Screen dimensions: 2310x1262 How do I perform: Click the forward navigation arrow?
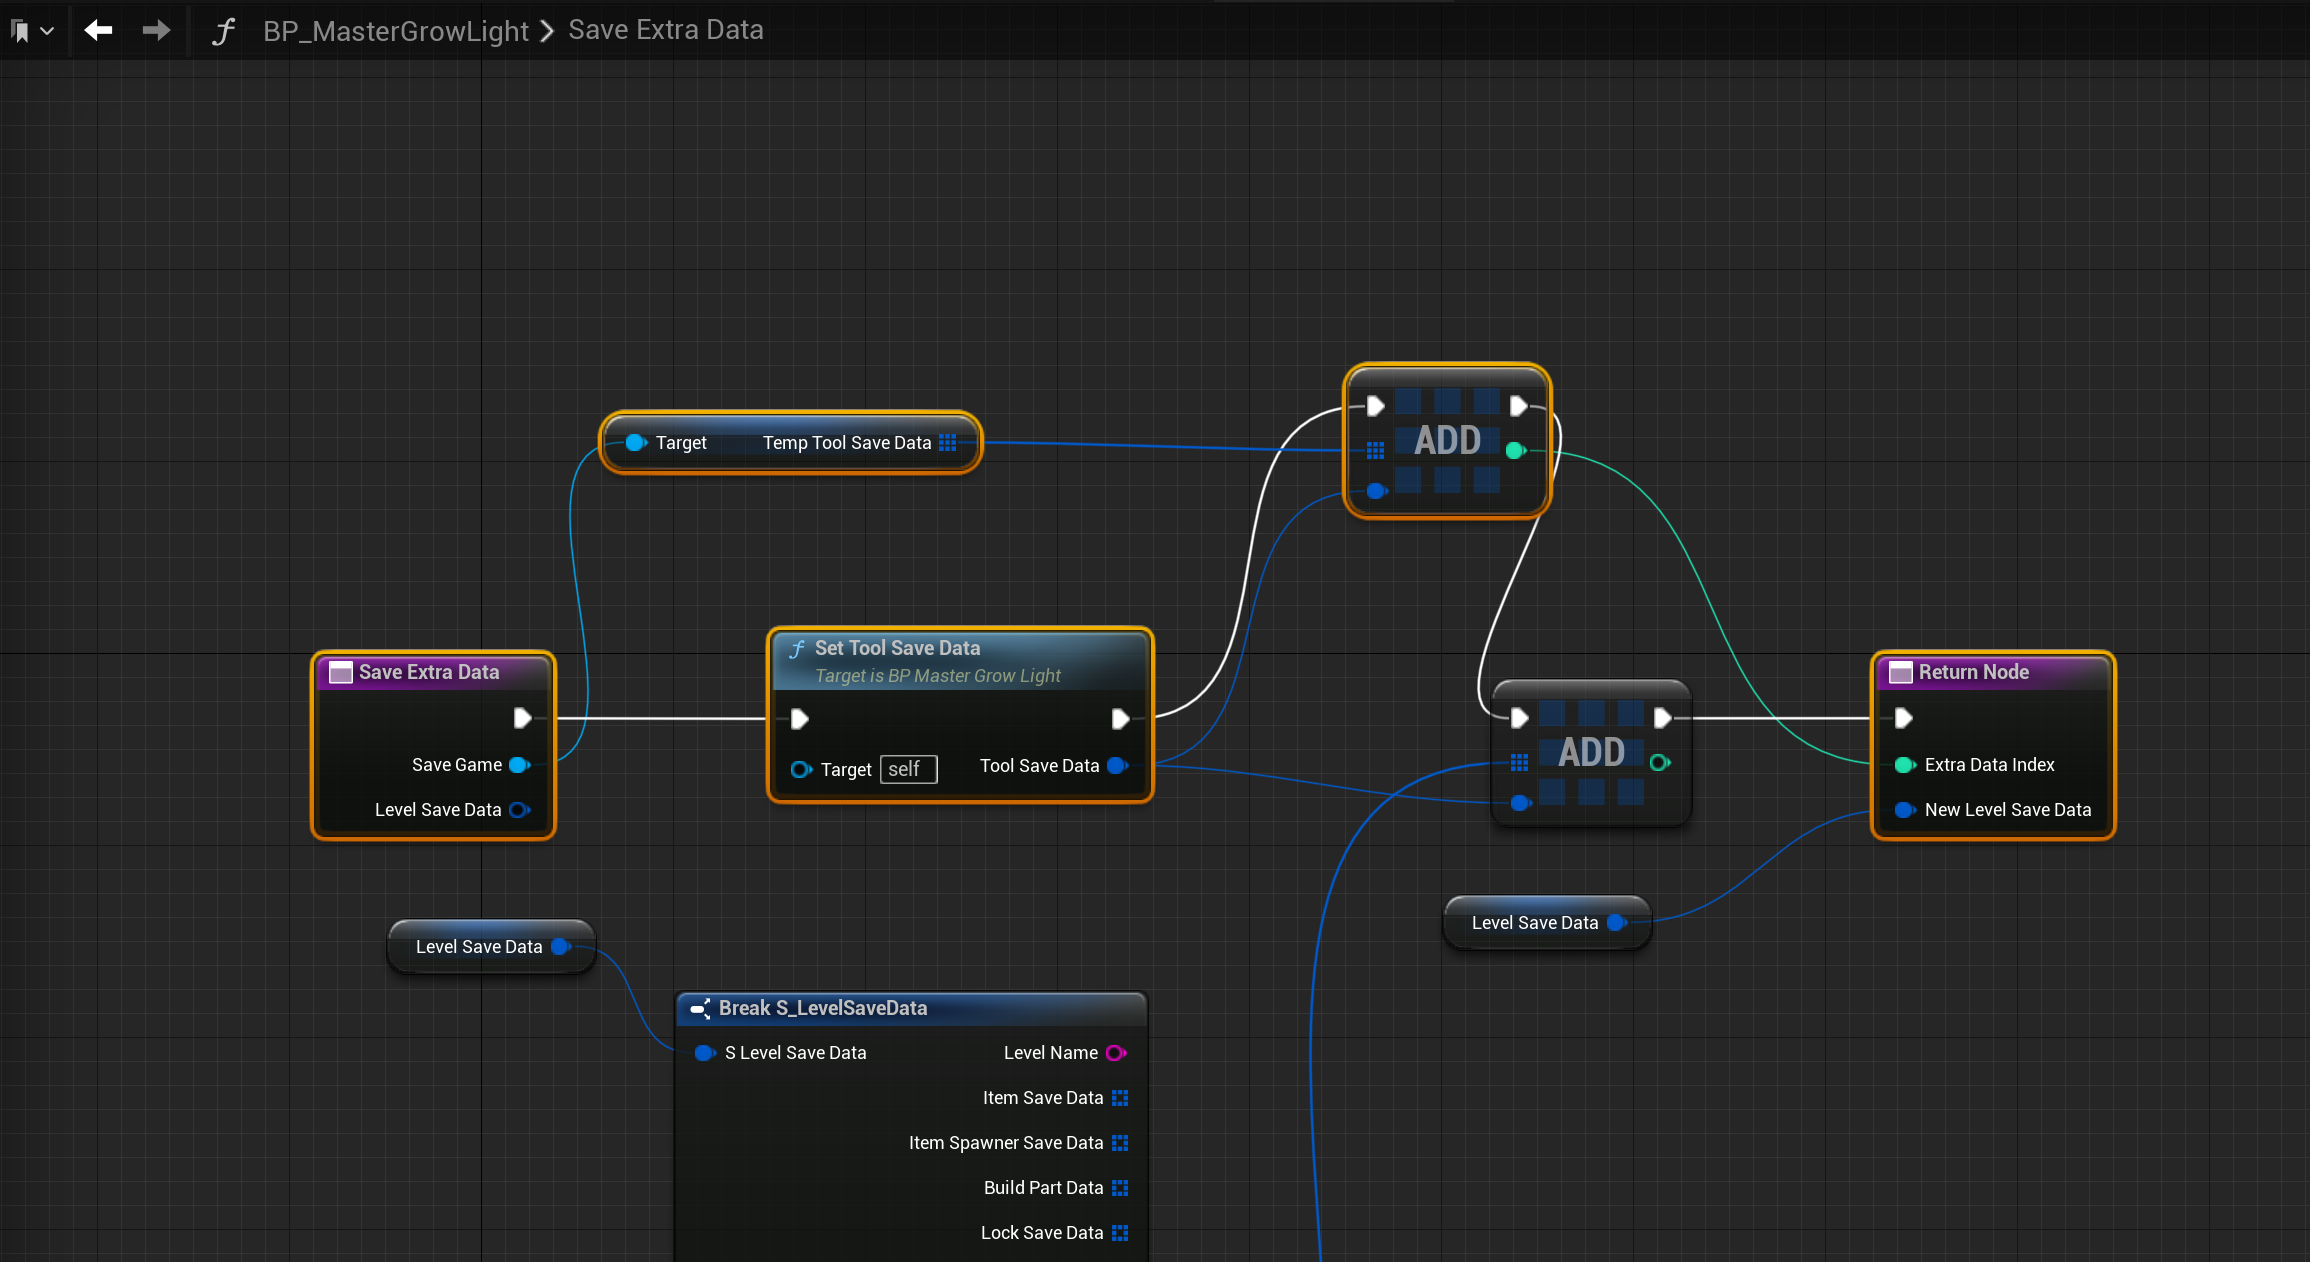tap(156, 30)
